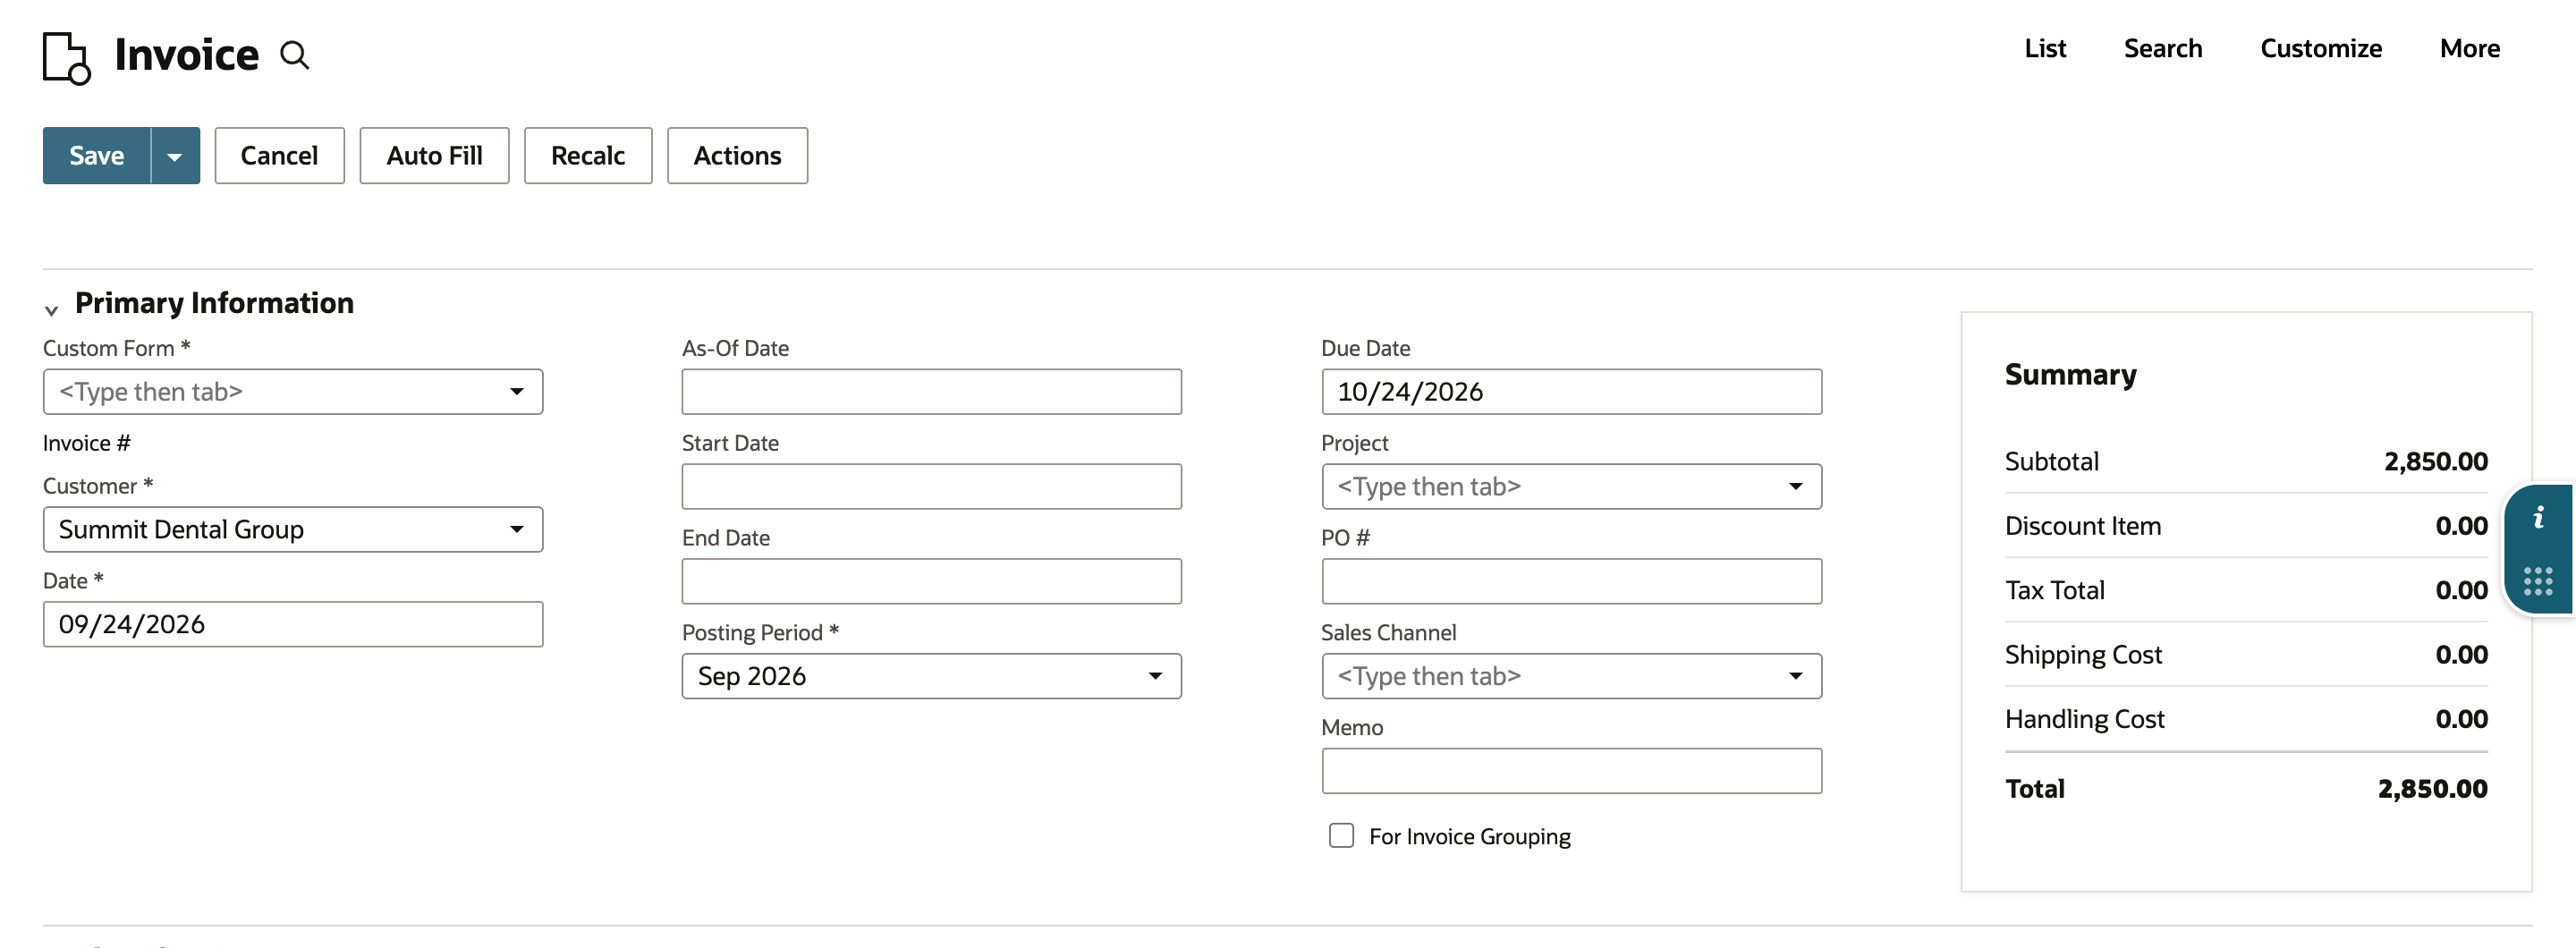Click the As-Of Date input field
The width and height of the screenshot is (2576, 948).
931,392
